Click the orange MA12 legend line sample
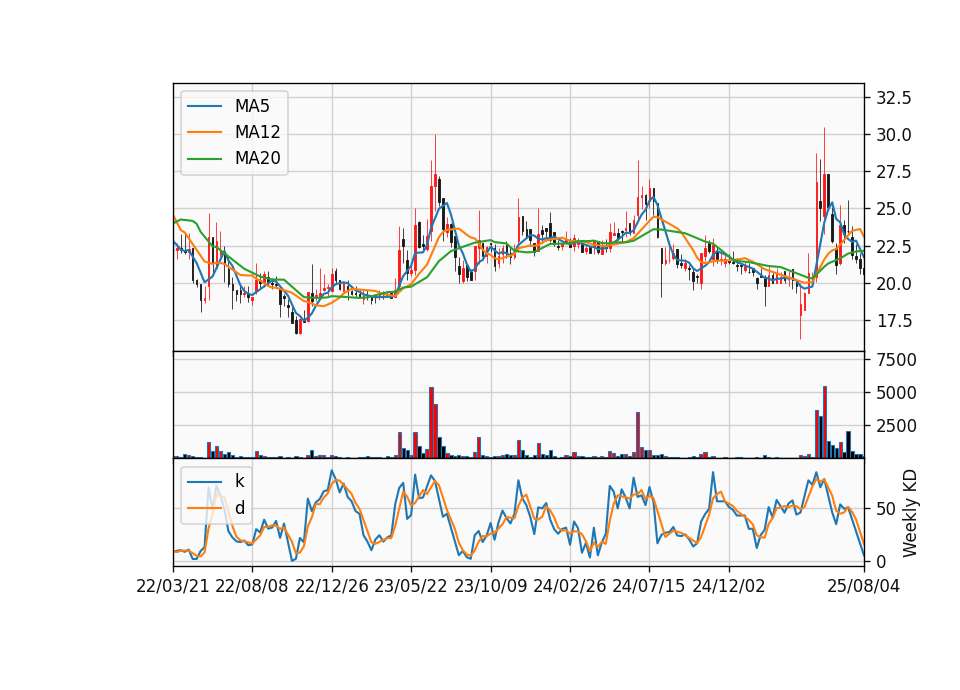This screenshot has height=690, width=960. (204, 132)
